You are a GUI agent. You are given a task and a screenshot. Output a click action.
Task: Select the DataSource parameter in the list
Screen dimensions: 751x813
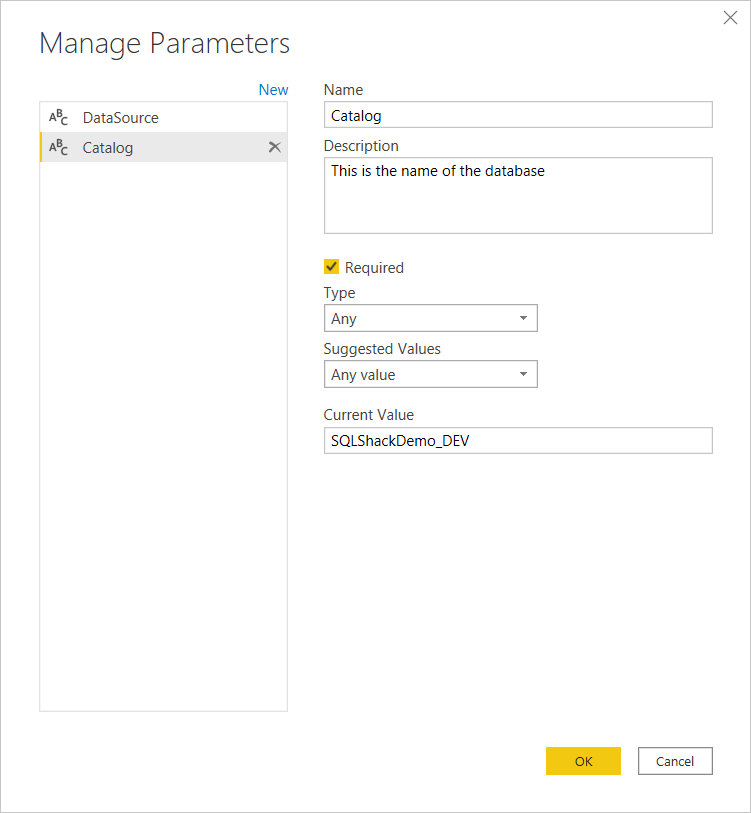121,118
